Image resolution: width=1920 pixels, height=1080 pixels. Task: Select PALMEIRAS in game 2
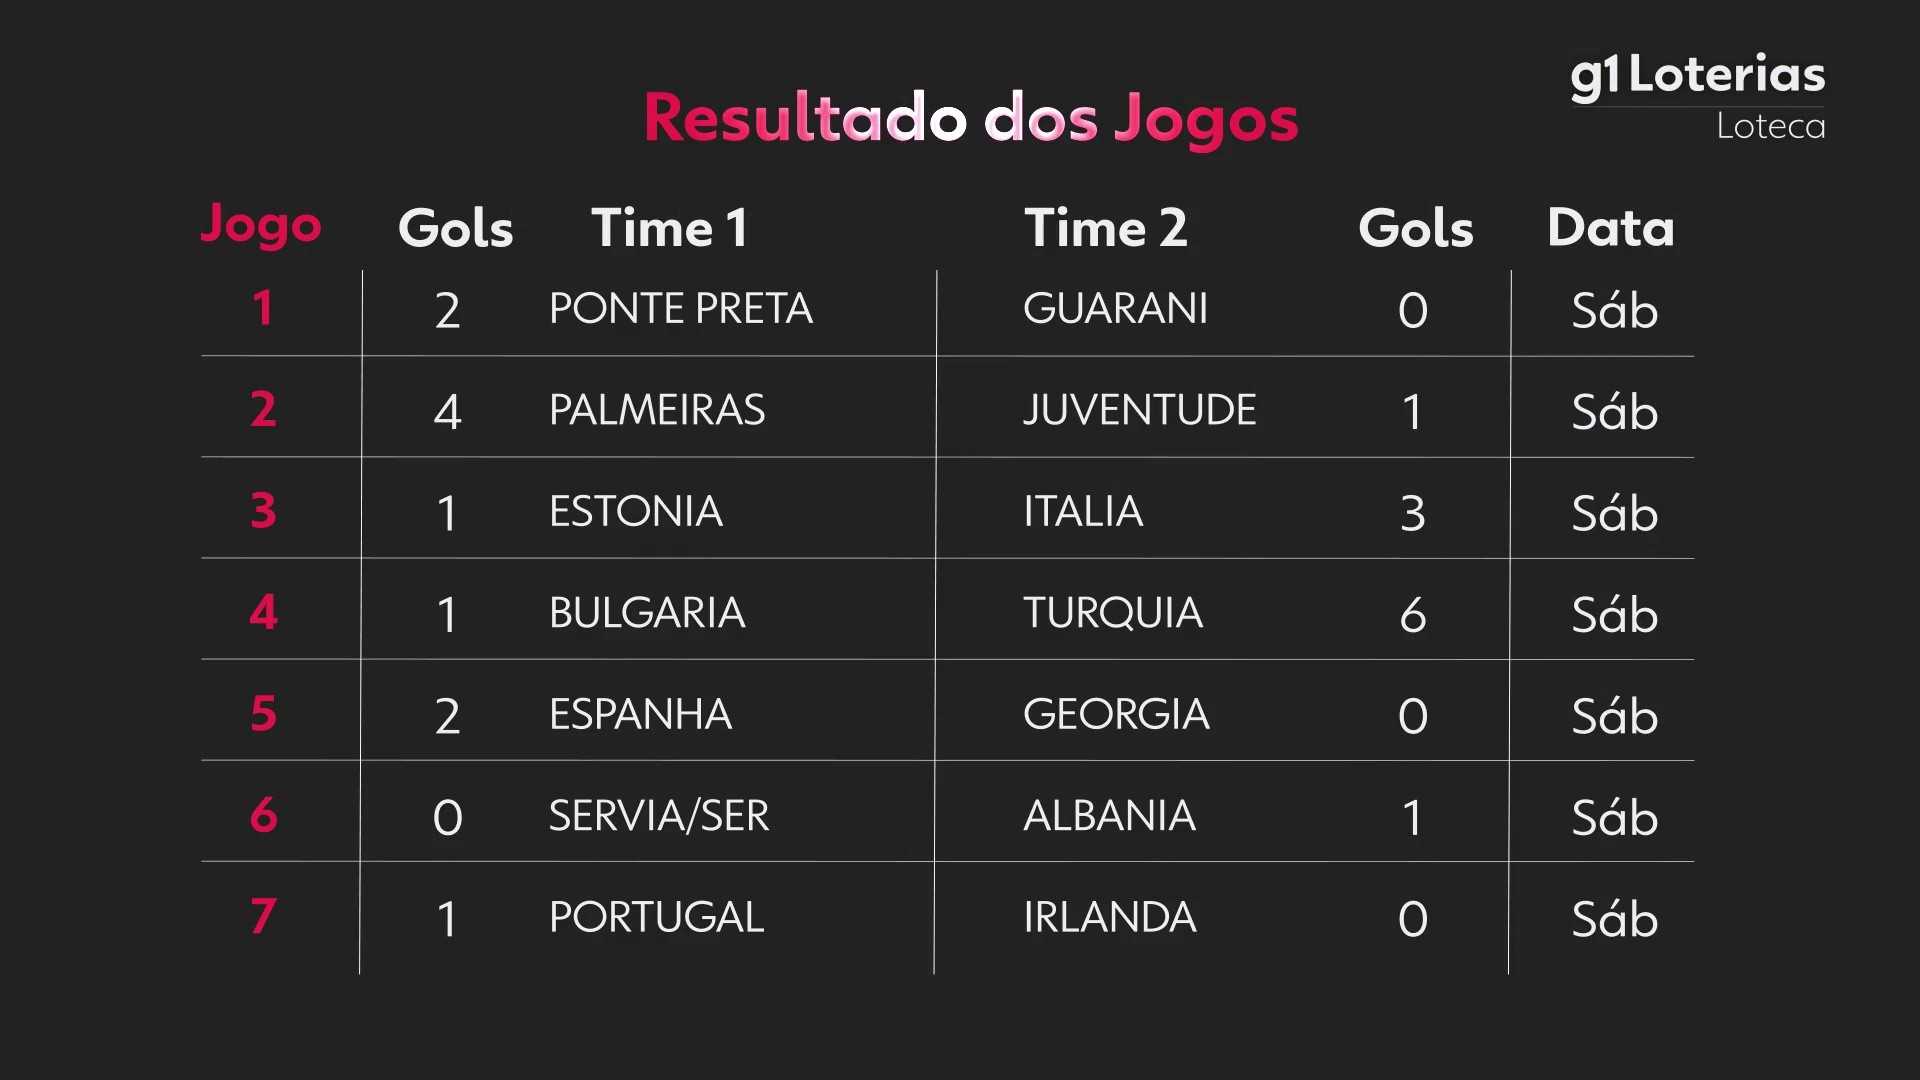(x=657, y=410)
